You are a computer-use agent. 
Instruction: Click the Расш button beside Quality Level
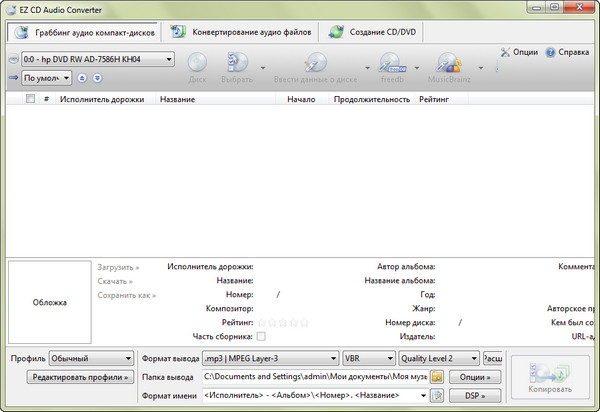[493, 358]
